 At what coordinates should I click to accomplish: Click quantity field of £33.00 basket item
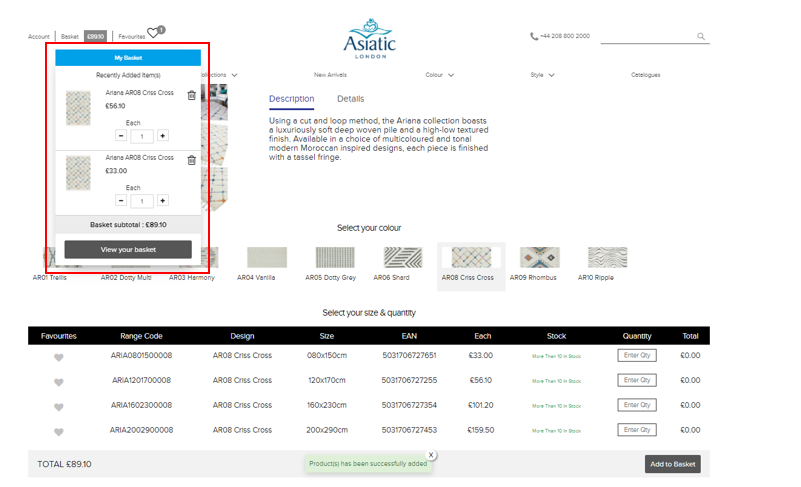click(x=142, y=201)
